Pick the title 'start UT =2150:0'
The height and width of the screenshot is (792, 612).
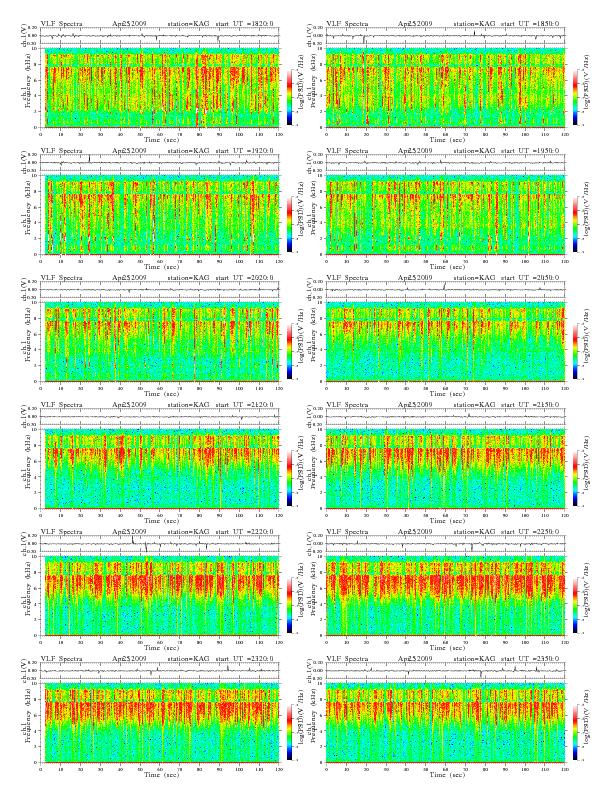[x=530, y=405]
